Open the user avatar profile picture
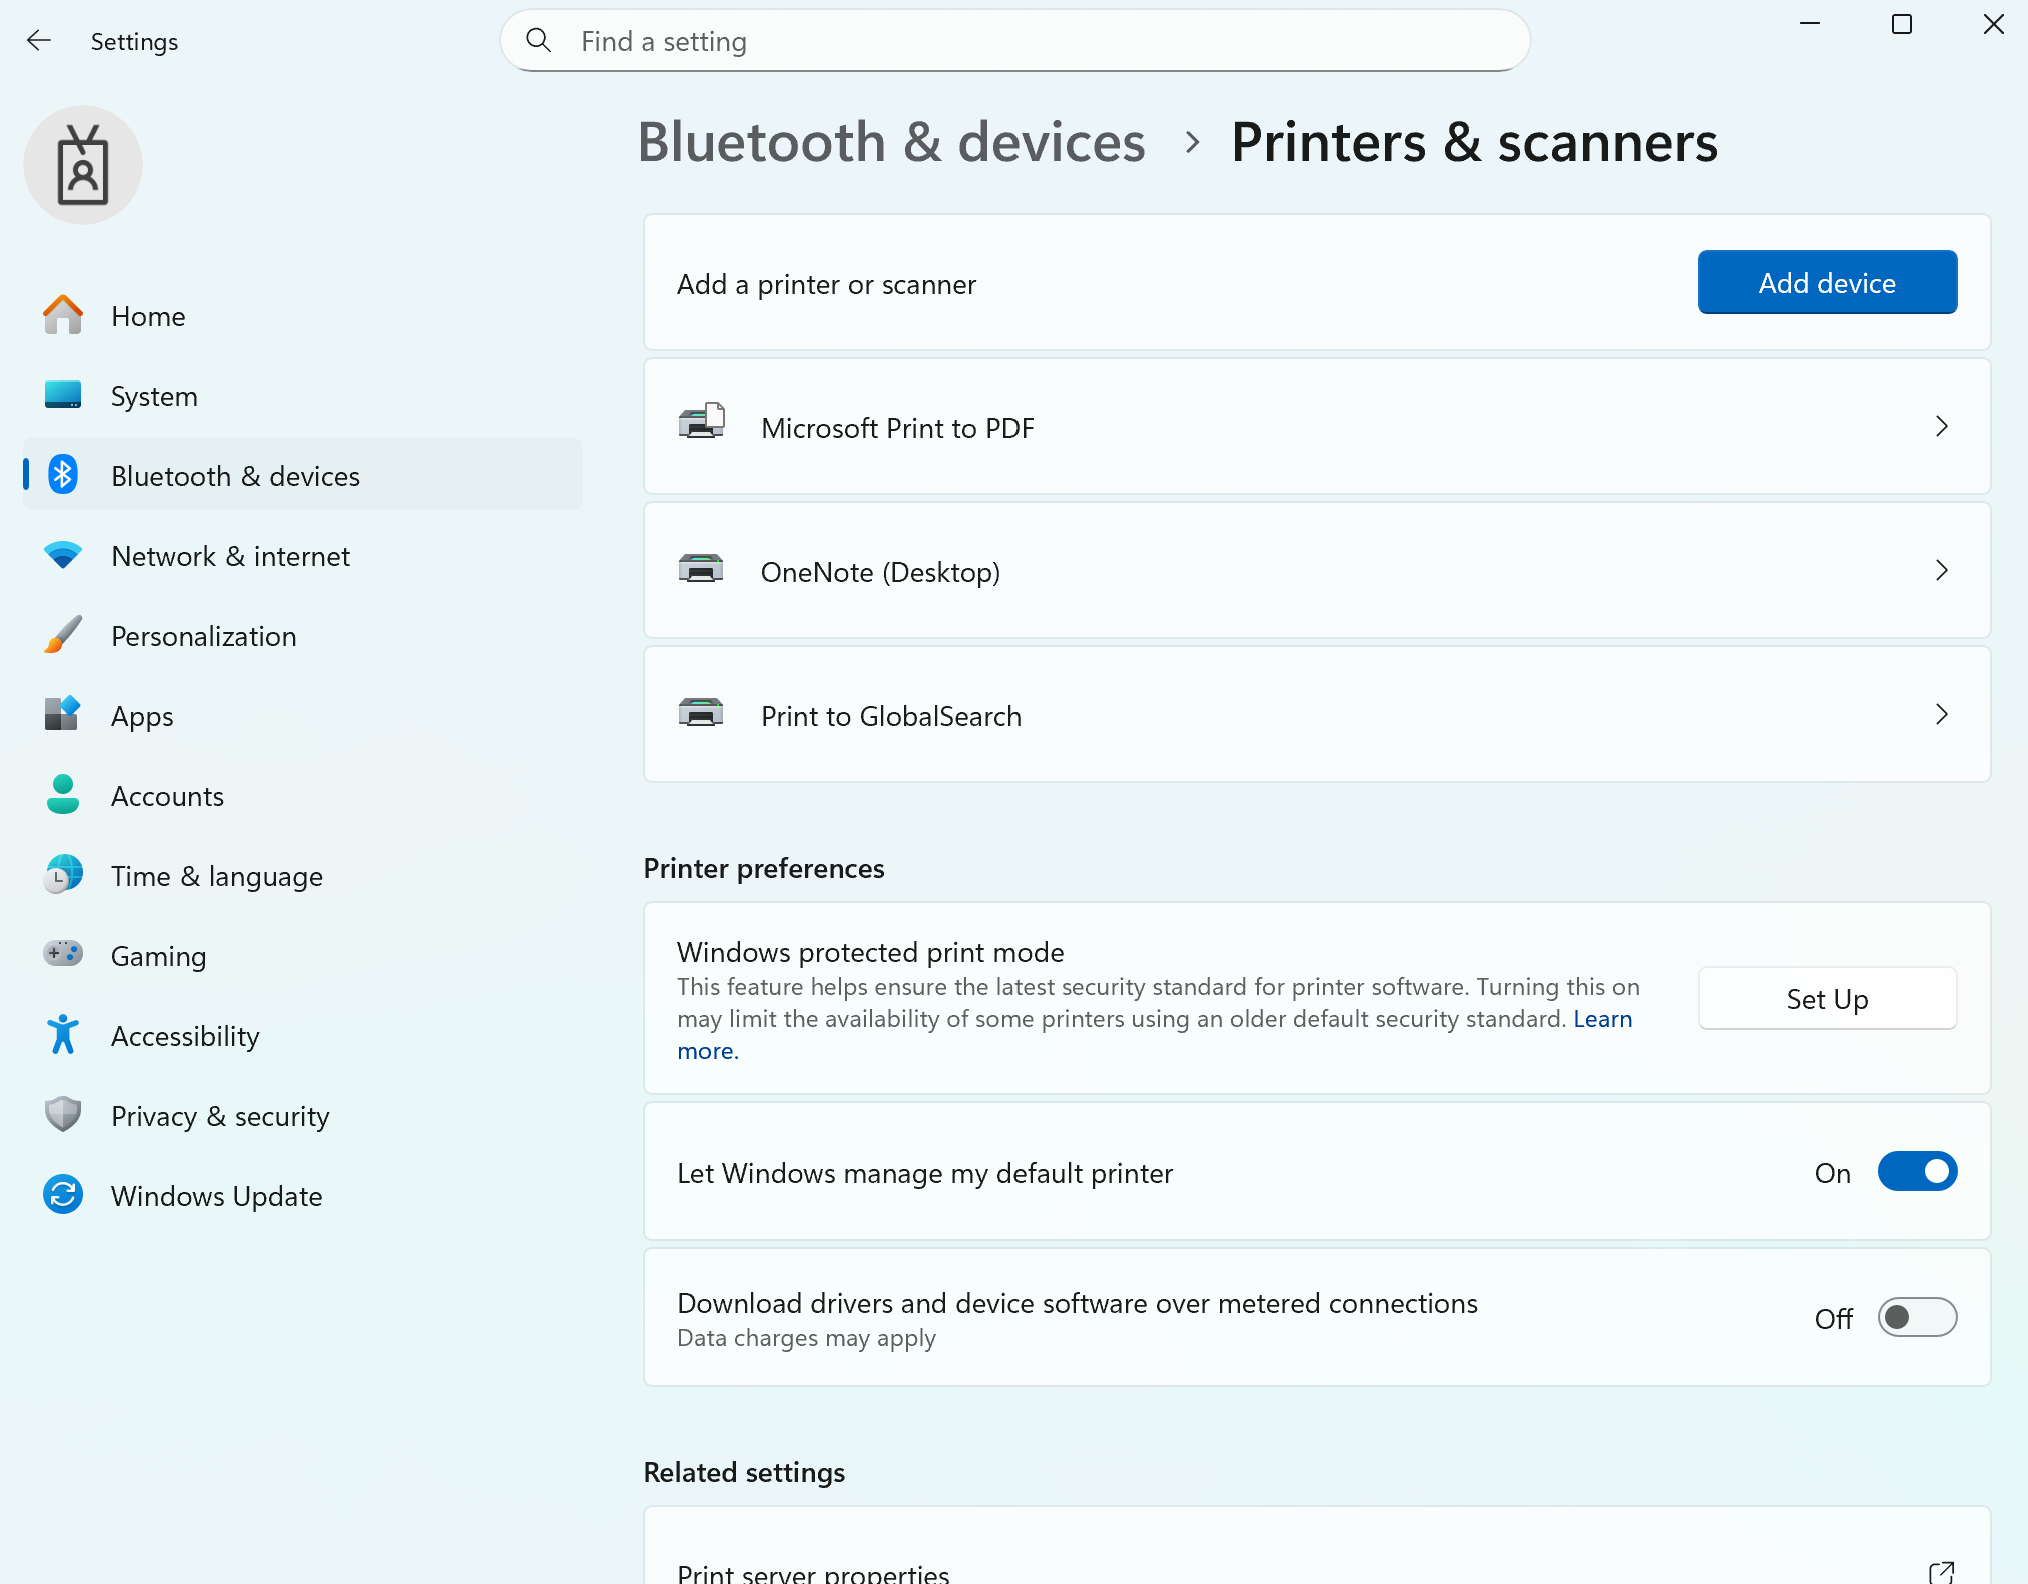 [x=83, y=164]
